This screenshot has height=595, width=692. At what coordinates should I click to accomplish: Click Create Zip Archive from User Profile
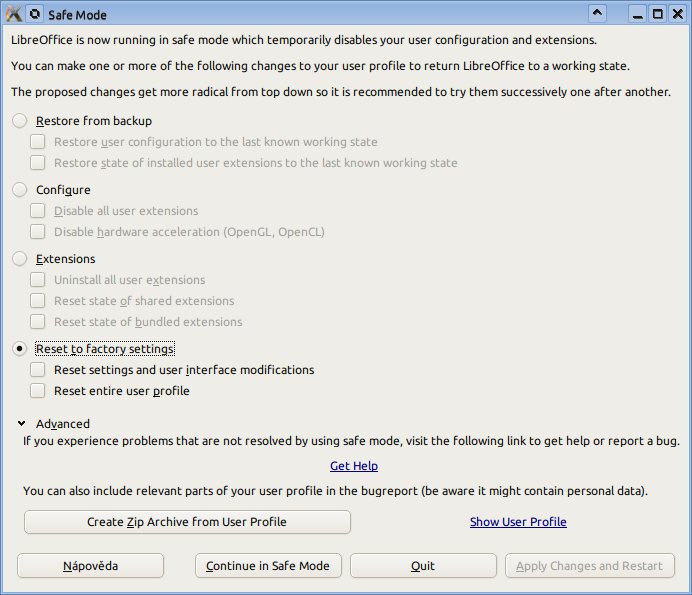click(x=187, y=522)
